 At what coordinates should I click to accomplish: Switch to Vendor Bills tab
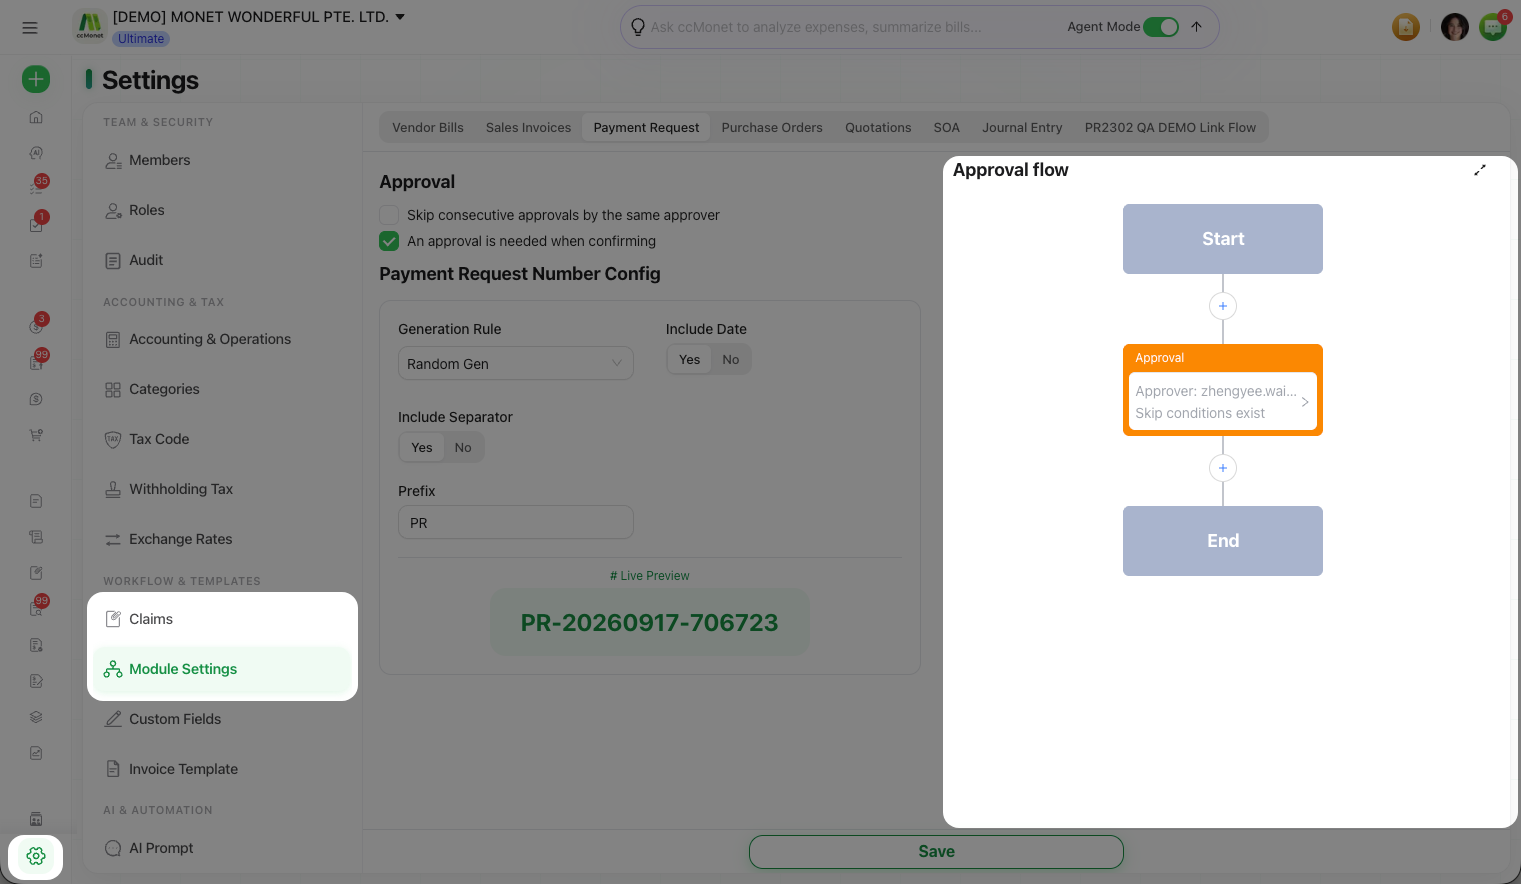(x=428, y=128)
